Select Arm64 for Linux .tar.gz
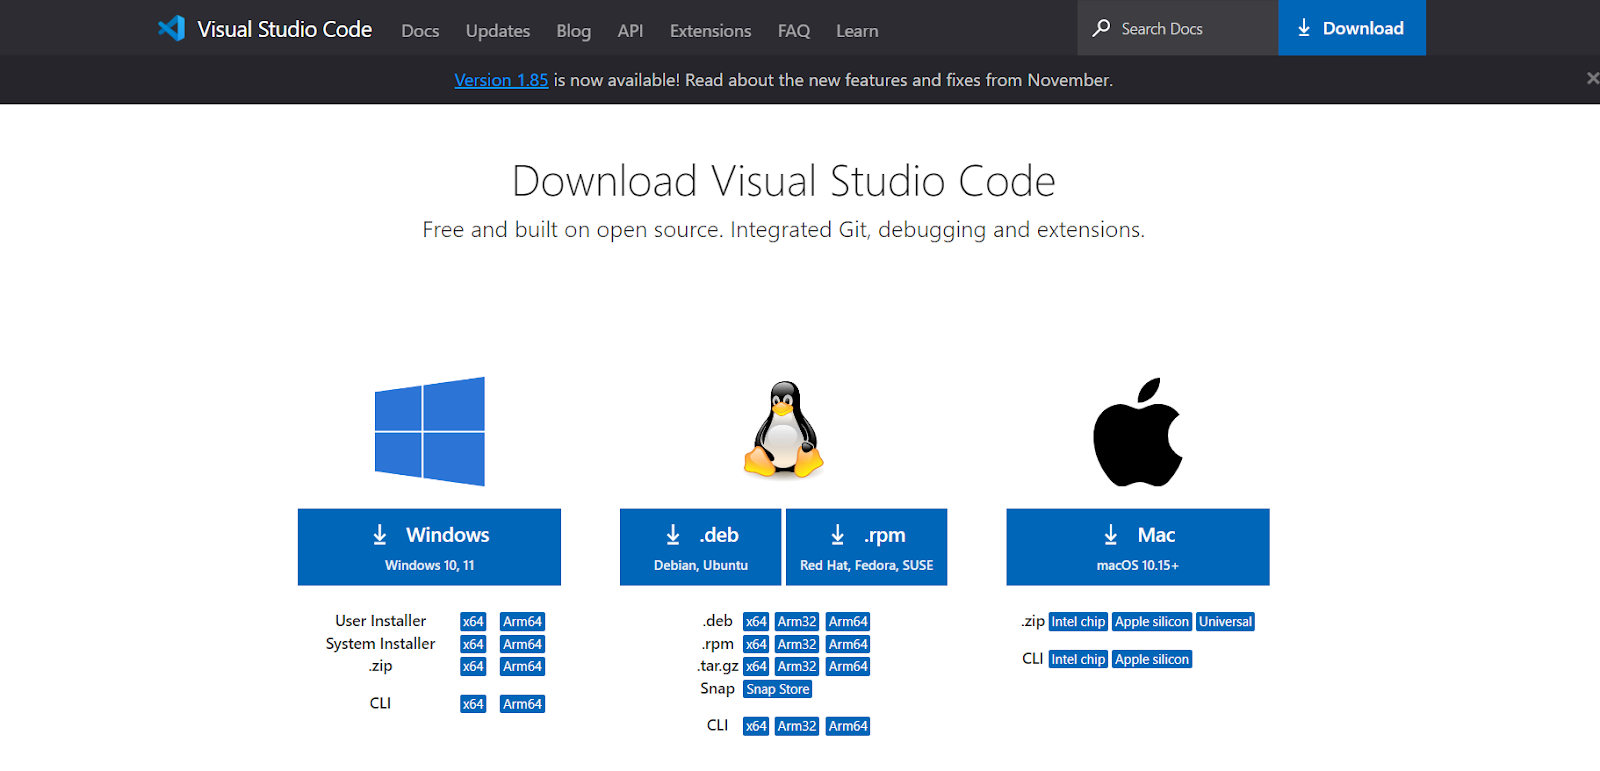This screenshot has height=771, width=1600. point(848,667)
